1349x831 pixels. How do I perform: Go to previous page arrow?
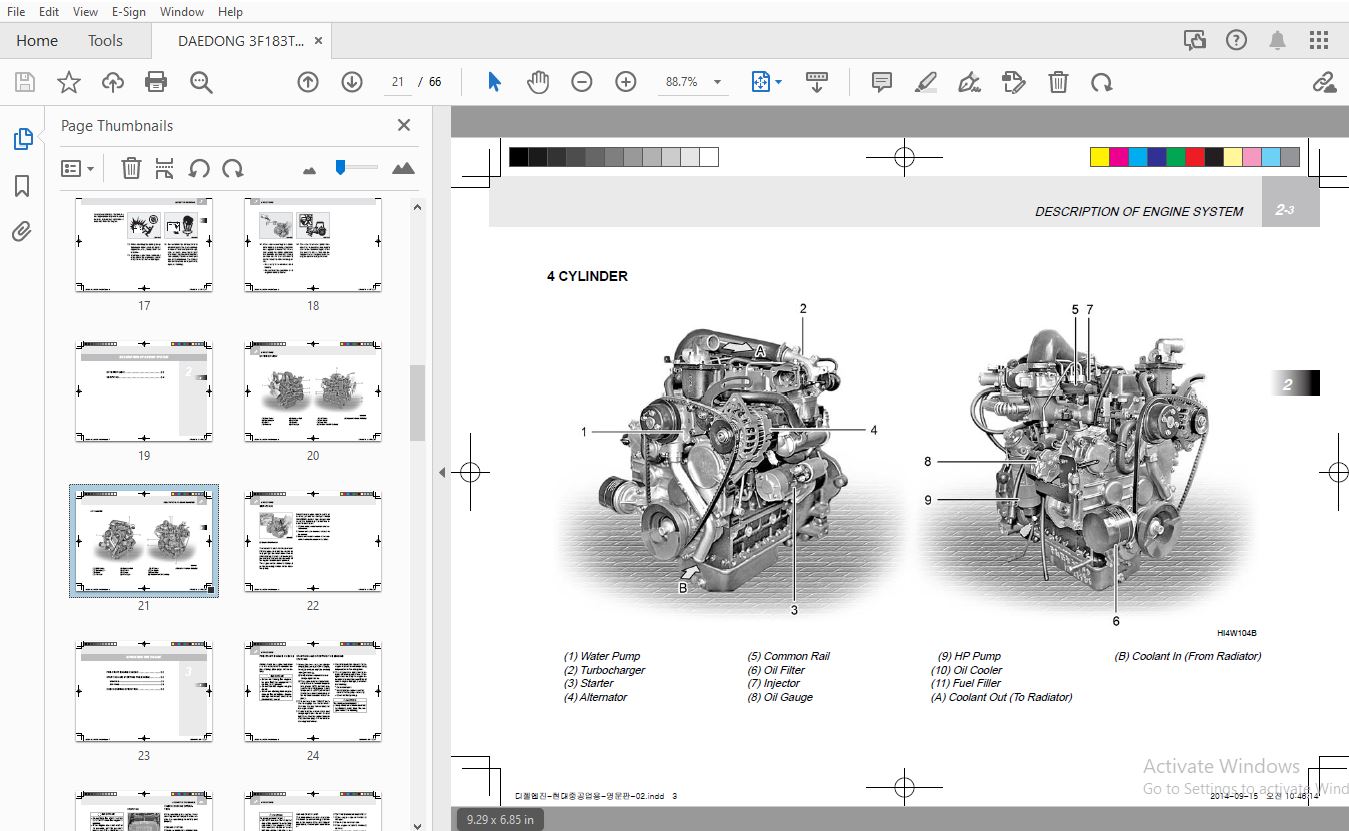click(308, 82)
